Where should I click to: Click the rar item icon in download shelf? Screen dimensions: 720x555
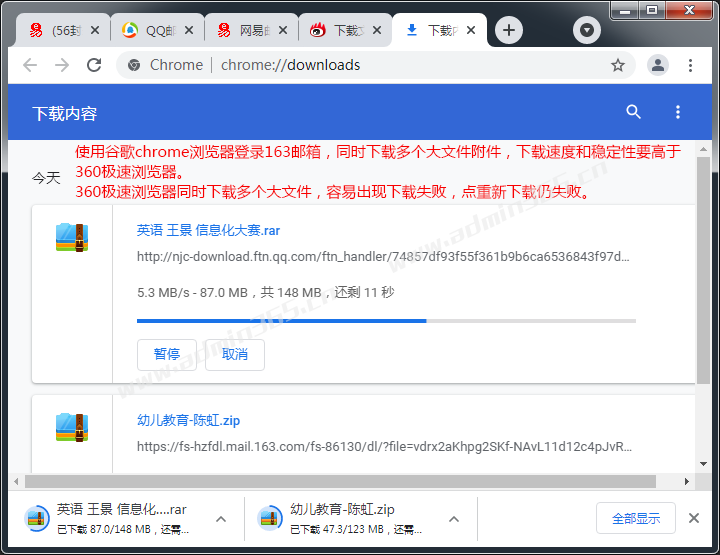click(x=37, y=518)
